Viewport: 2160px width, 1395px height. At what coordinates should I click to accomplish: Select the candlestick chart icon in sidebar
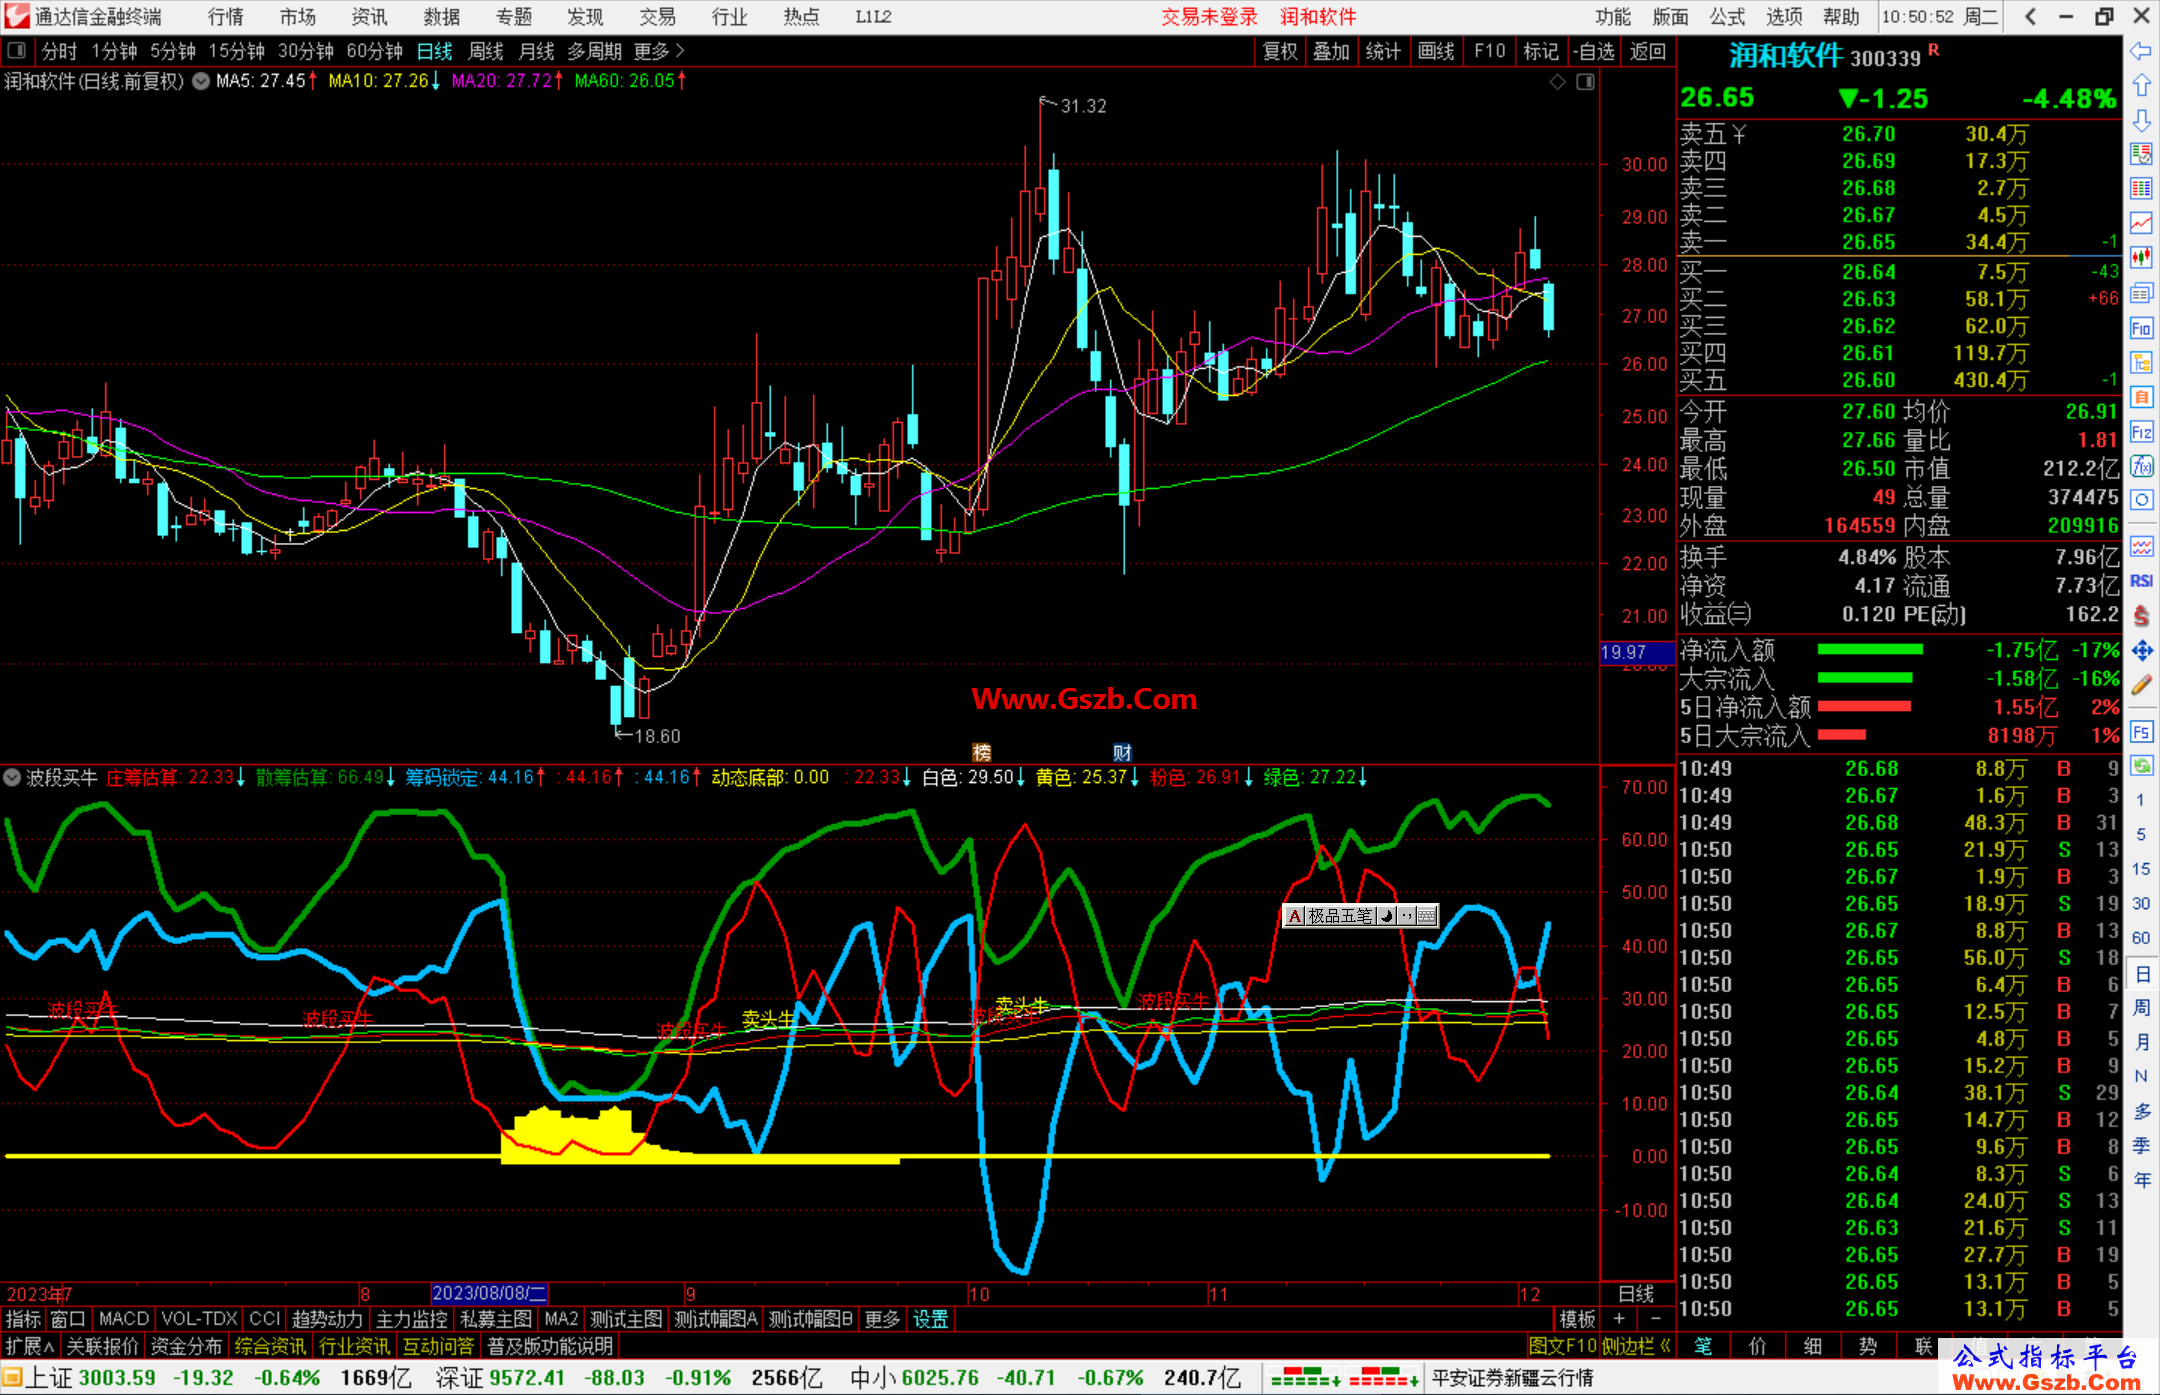2141,258
